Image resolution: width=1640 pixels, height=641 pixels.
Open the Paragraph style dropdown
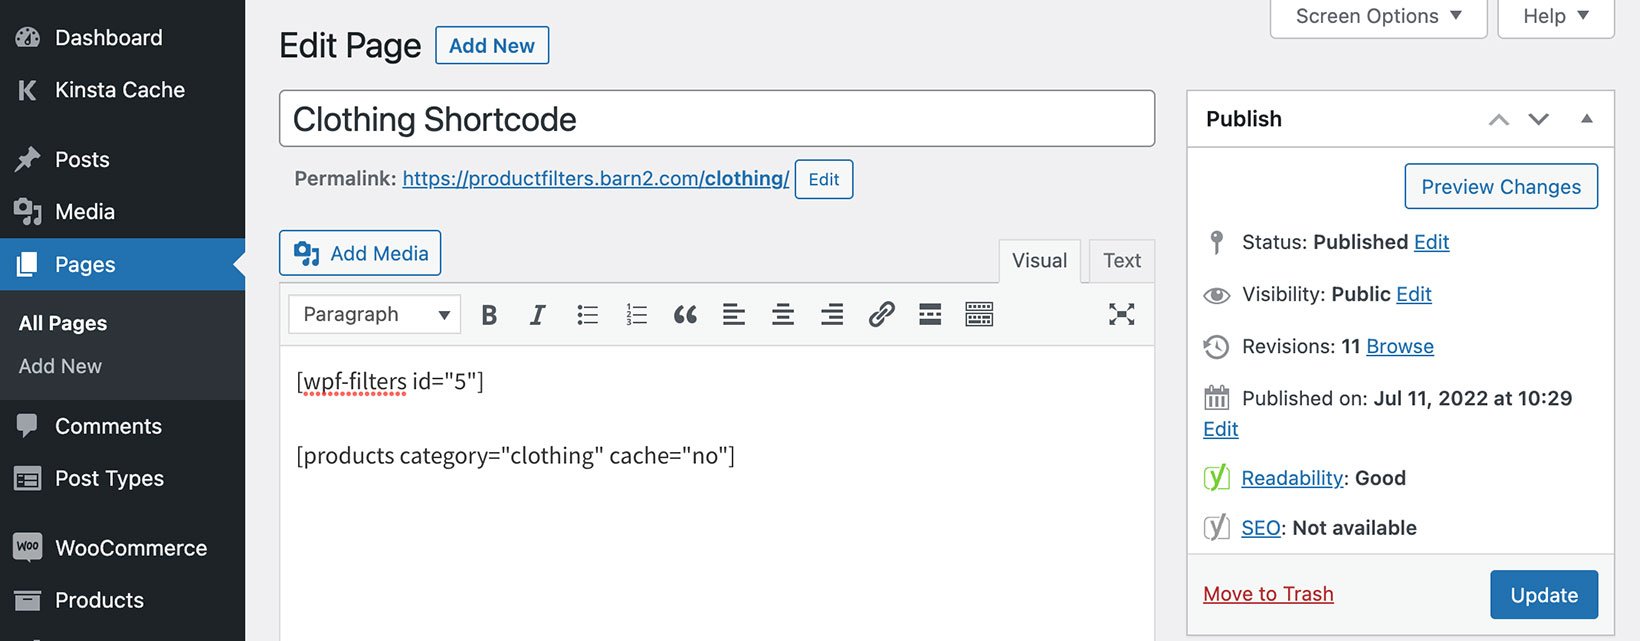(x=373, y=314)
